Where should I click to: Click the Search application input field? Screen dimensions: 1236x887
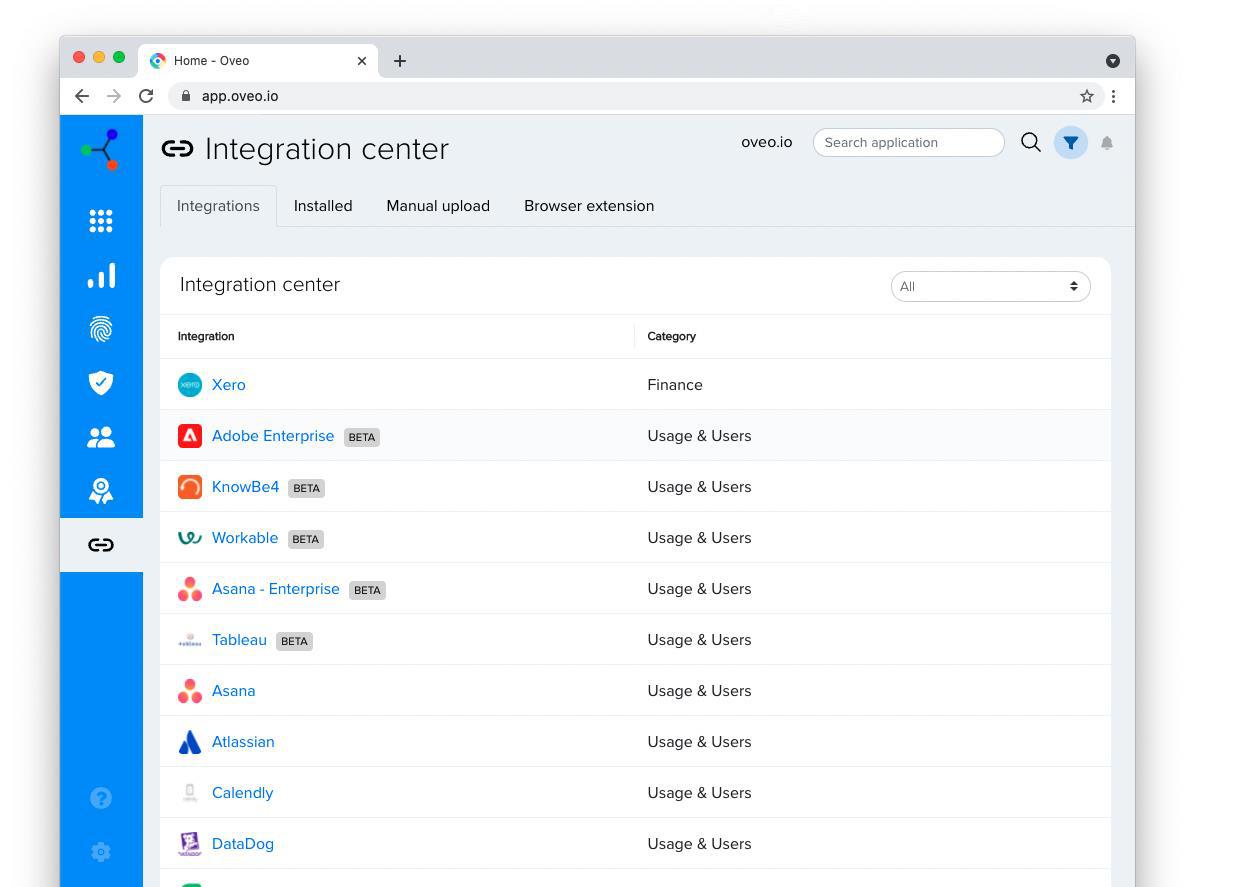point(908,142)
